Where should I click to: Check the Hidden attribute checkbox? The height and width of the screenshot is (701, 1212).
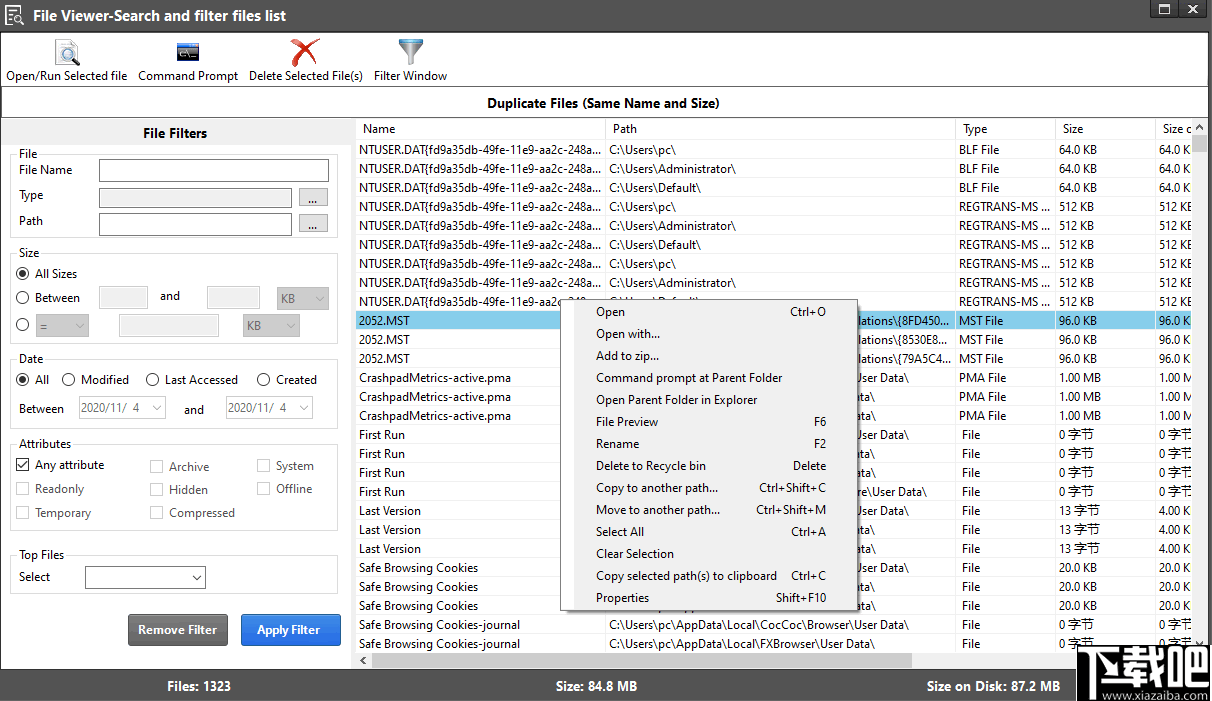pos(157,488)
